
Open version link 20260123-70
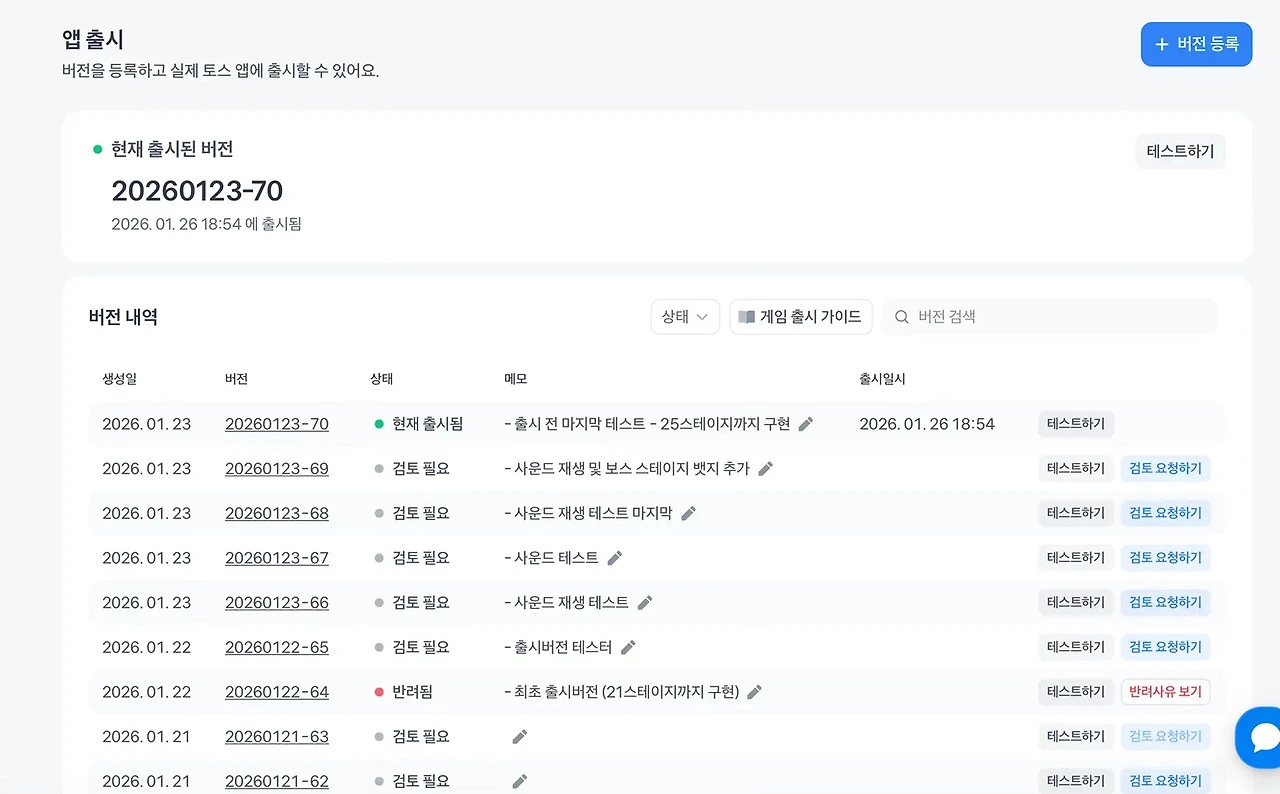[x=277, y=424]
